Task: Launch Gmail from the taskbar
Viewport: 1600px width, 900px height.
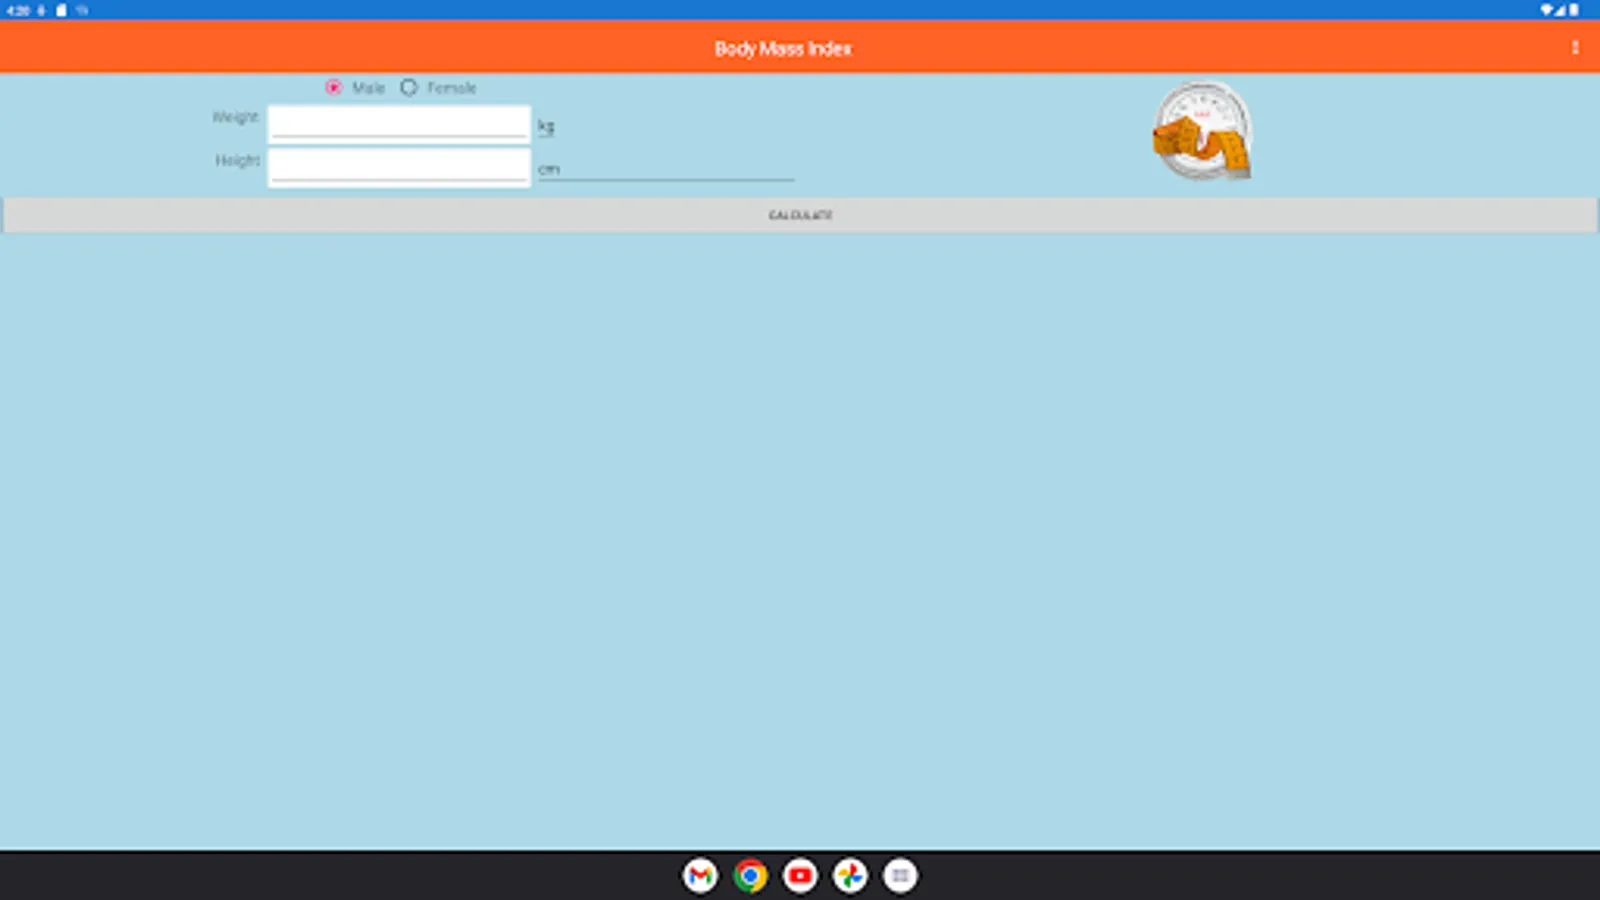Action: (x=700, y=875)
